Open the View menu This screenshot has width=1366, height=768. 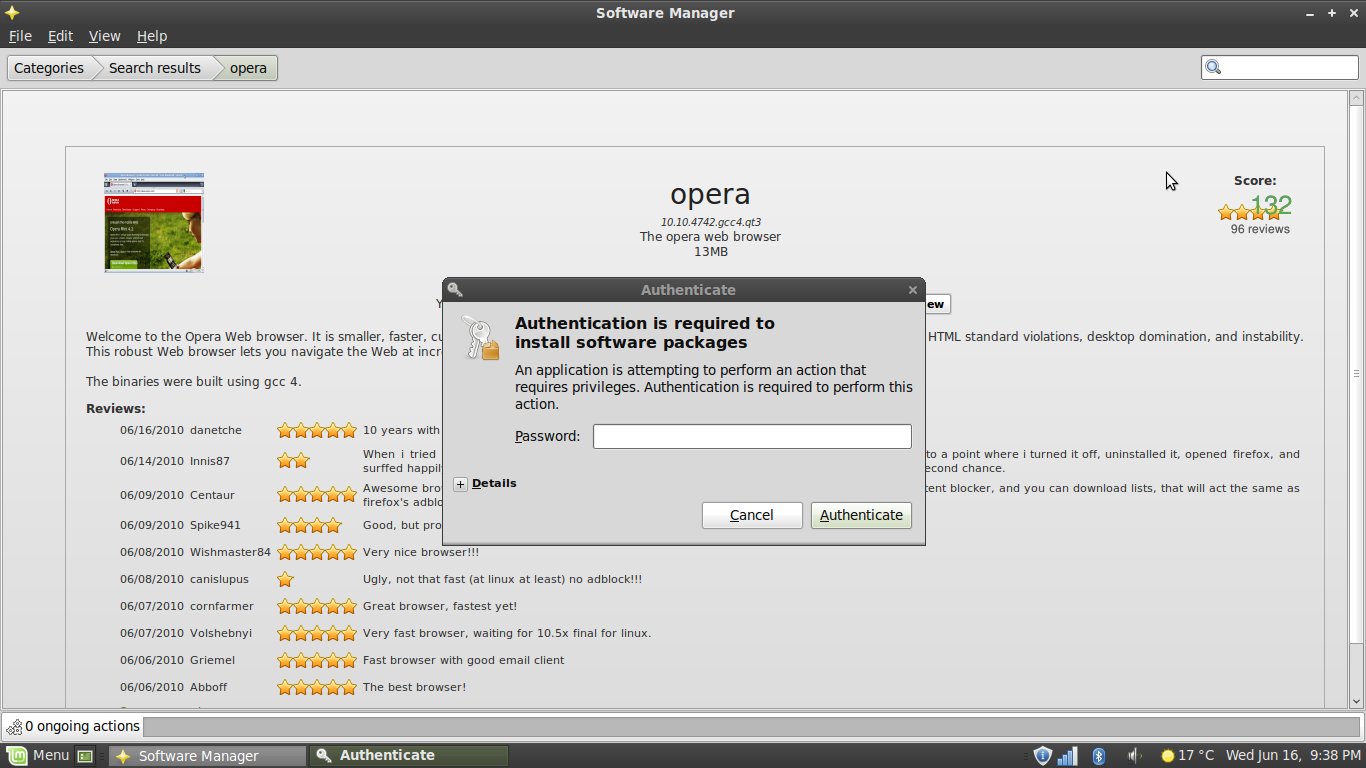pos(104,36)
